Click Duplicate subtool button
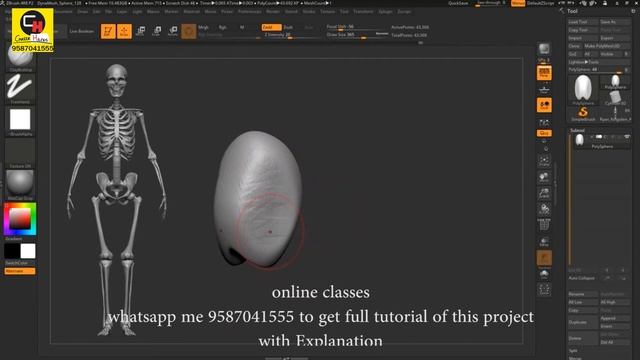This screenshot has width=640, height=360. 583,322
